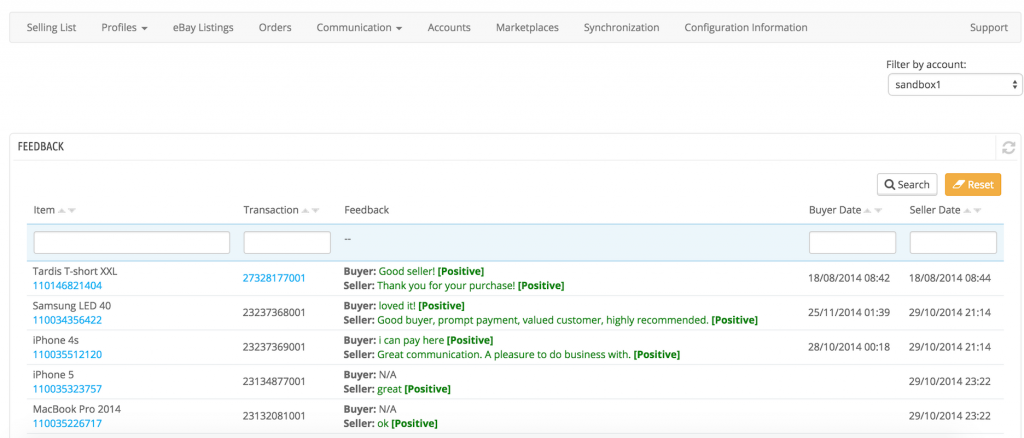Open item link 110035226717
Screen dimensions: 1024x438
67,423
